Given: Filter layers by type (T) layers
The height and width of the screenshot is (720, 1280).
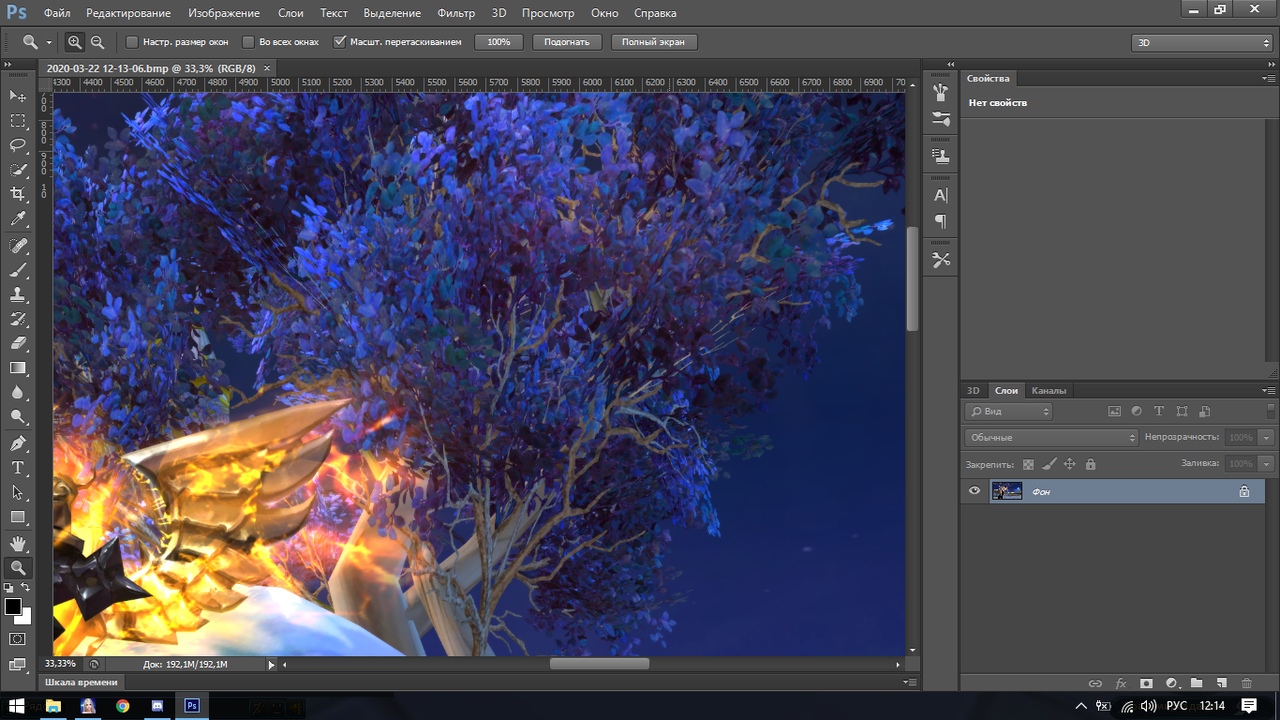Looking at the screenshot, I should click(1159, 411).
